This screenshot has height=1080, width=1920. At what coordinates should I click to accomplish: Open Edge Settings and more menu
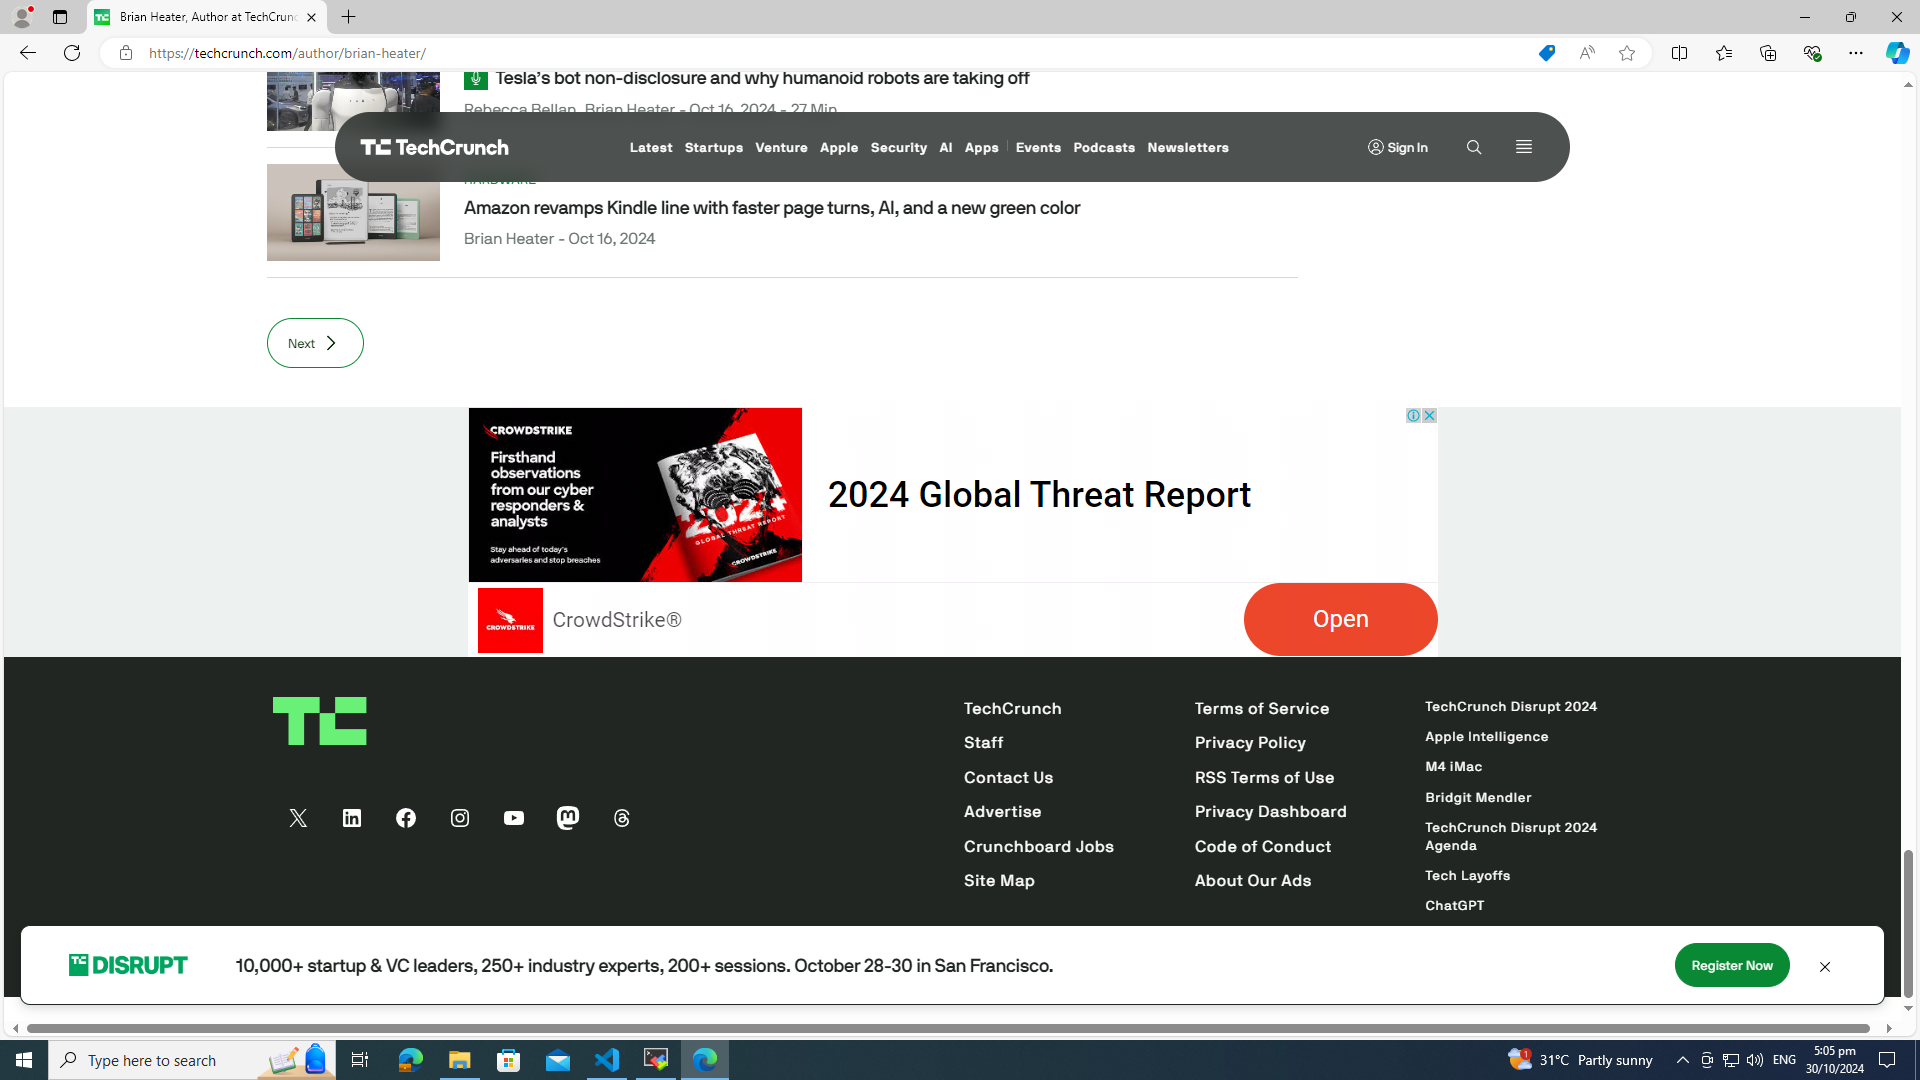[x=1855, y=53]
